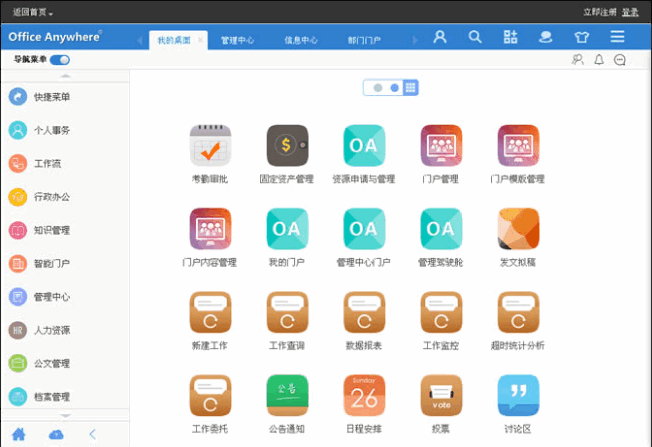The image size is (652, 447).
Task: Switch to the 信息中心 tab
Action: [301, 40]
